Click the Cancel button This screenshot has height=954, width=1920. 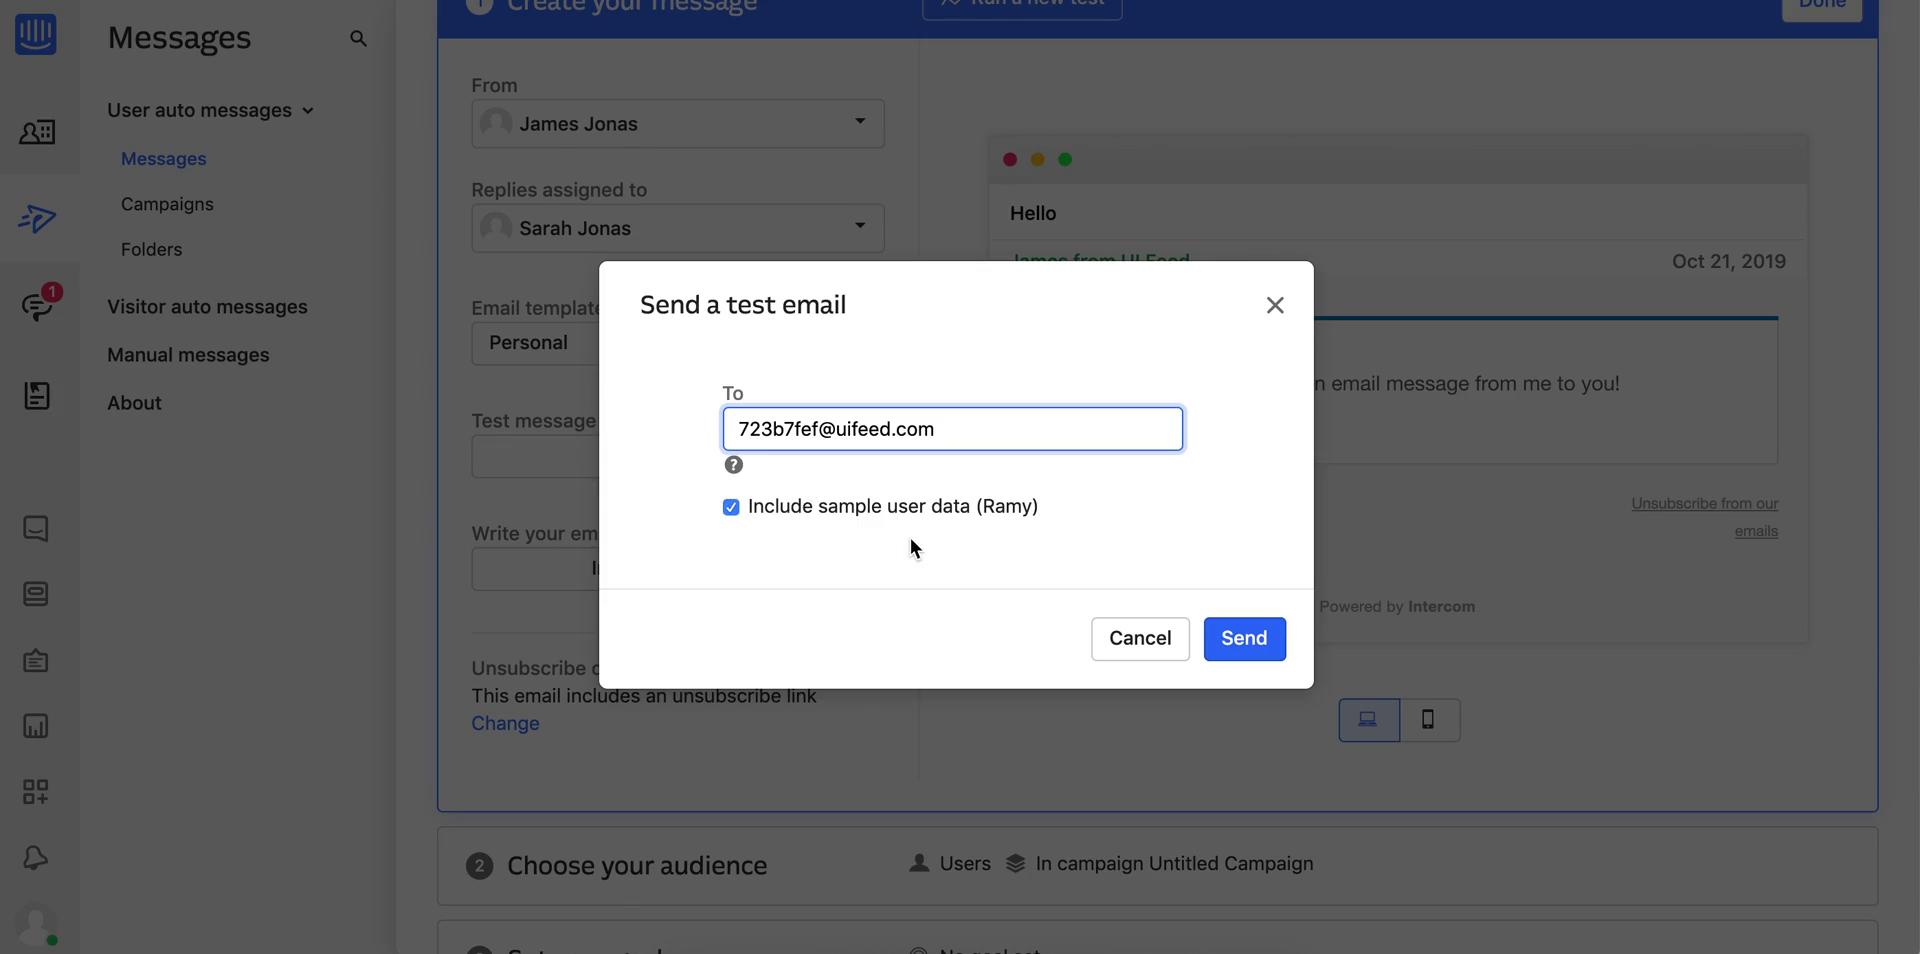click(1140, 639)
